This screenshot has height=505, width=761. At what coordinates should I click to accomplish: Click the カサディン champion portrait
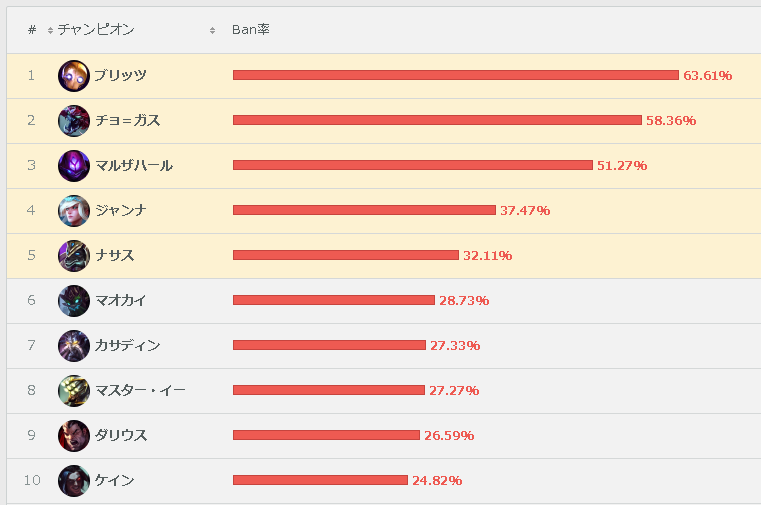(74, 346)
